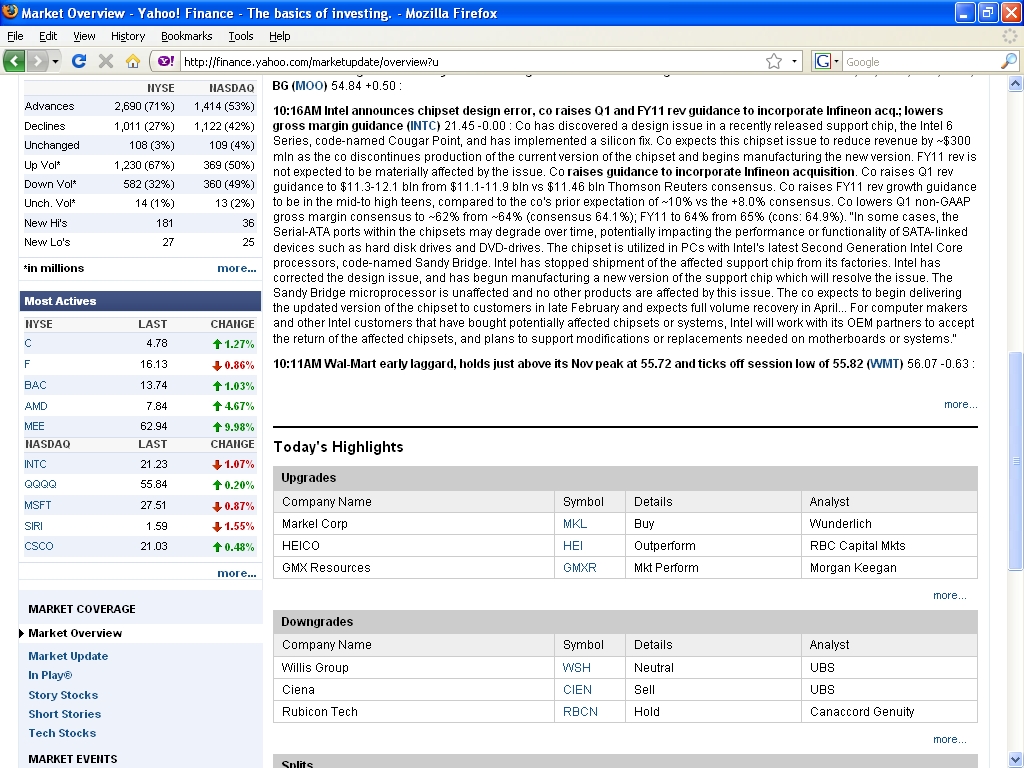Open WSH symbol for Willis Group
Screen dimensions: 1024x768
pos(577,667)
